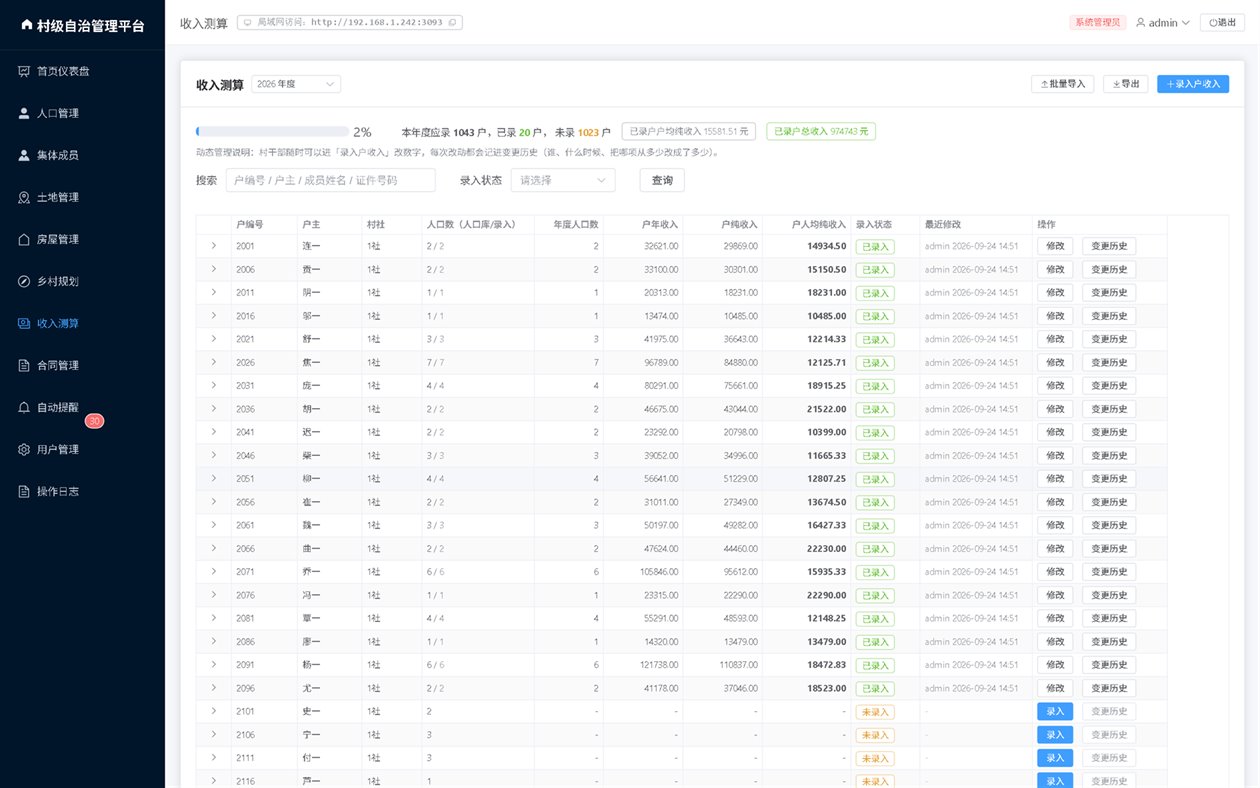The image size is (1260, 788).
Task: Click the 退出 logout button
Action: tap(1222, 22)
